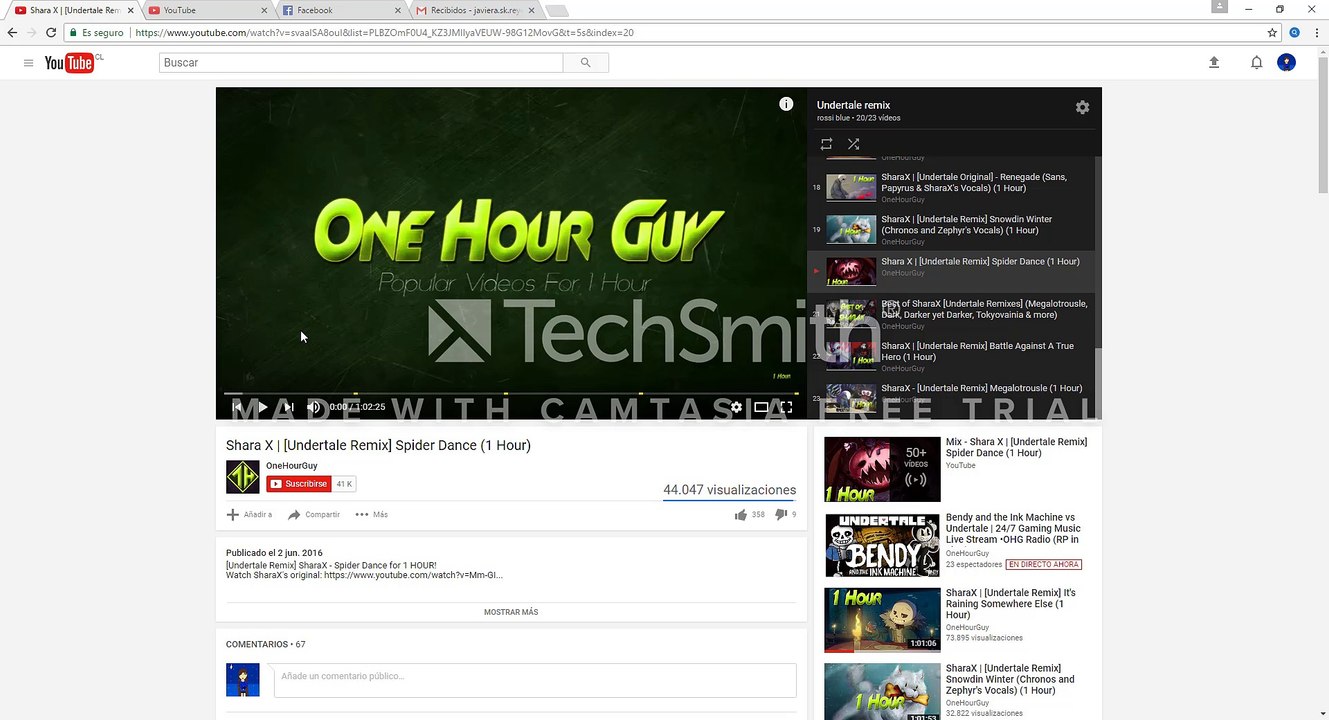Click Añadir a to save the video
Viewport: 1329px width, 720px height.
pos(249,515)
